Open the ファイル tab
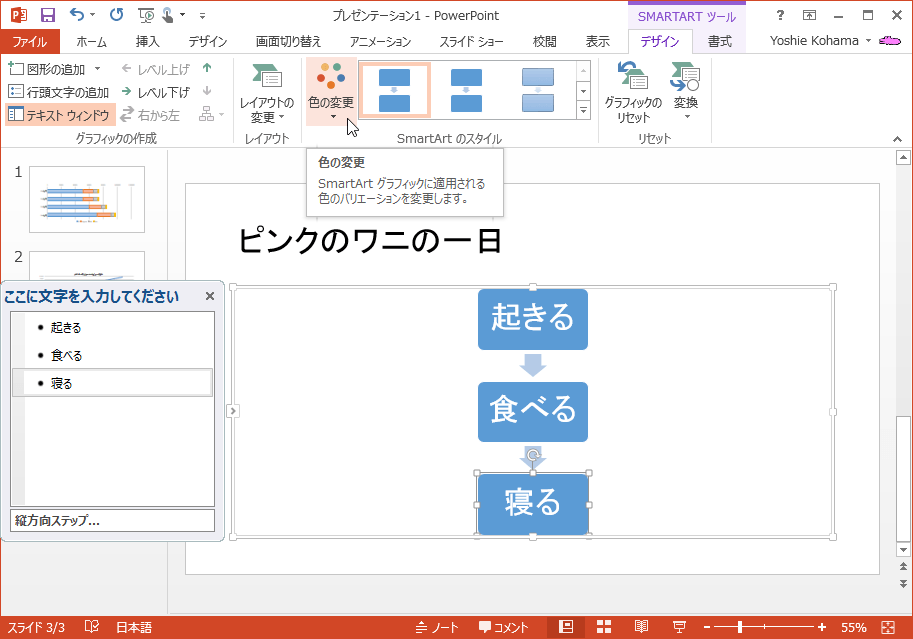Screen dimensions: 913x639 tap(29, 41)
